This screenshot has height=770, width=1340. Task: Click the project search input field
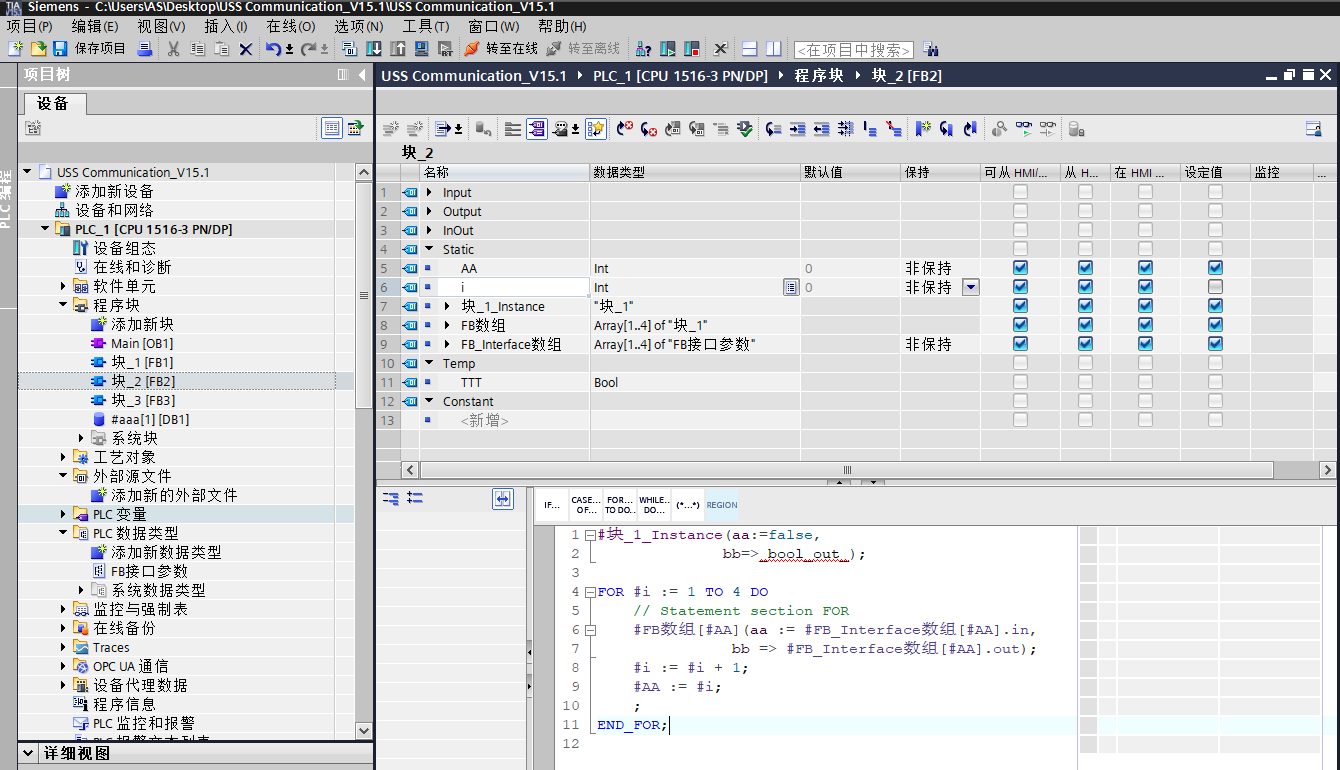(x=853, y=49)
